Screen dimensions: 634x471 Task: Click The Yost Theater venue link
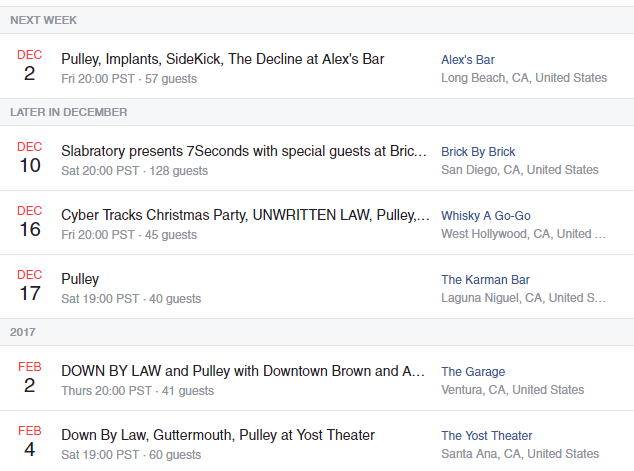point(486,436)
